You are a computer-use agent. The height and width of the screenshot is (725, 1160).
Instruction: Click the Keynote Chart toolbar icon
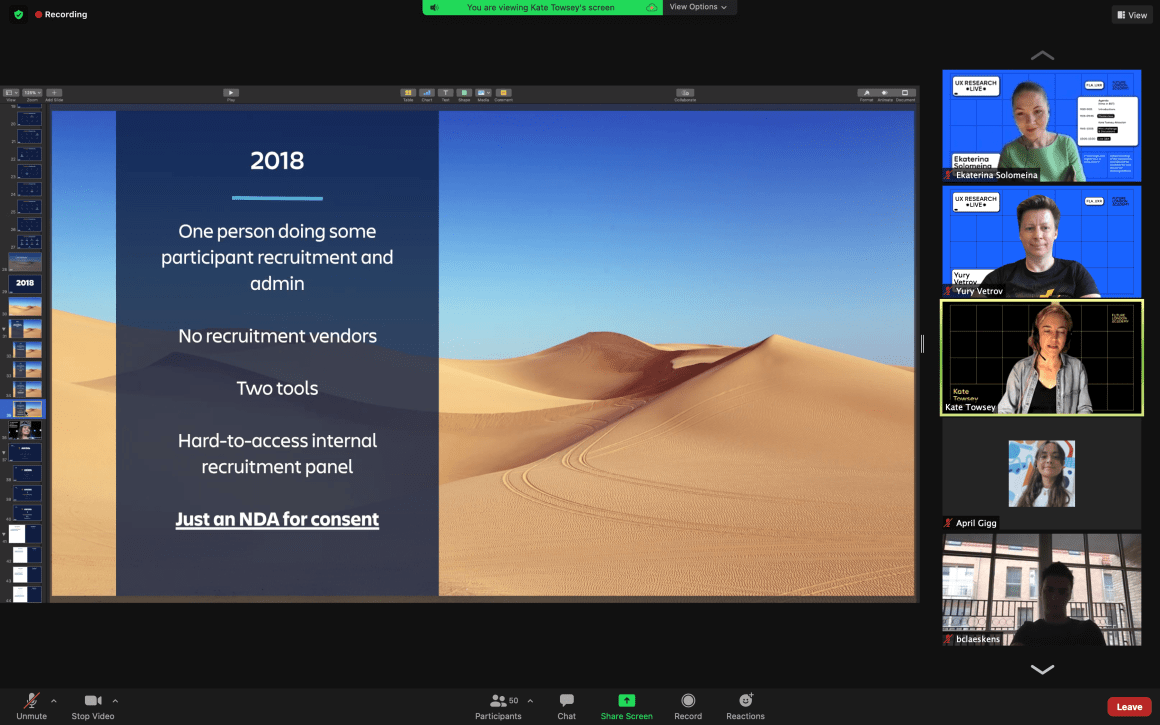[x=427, y=94]
